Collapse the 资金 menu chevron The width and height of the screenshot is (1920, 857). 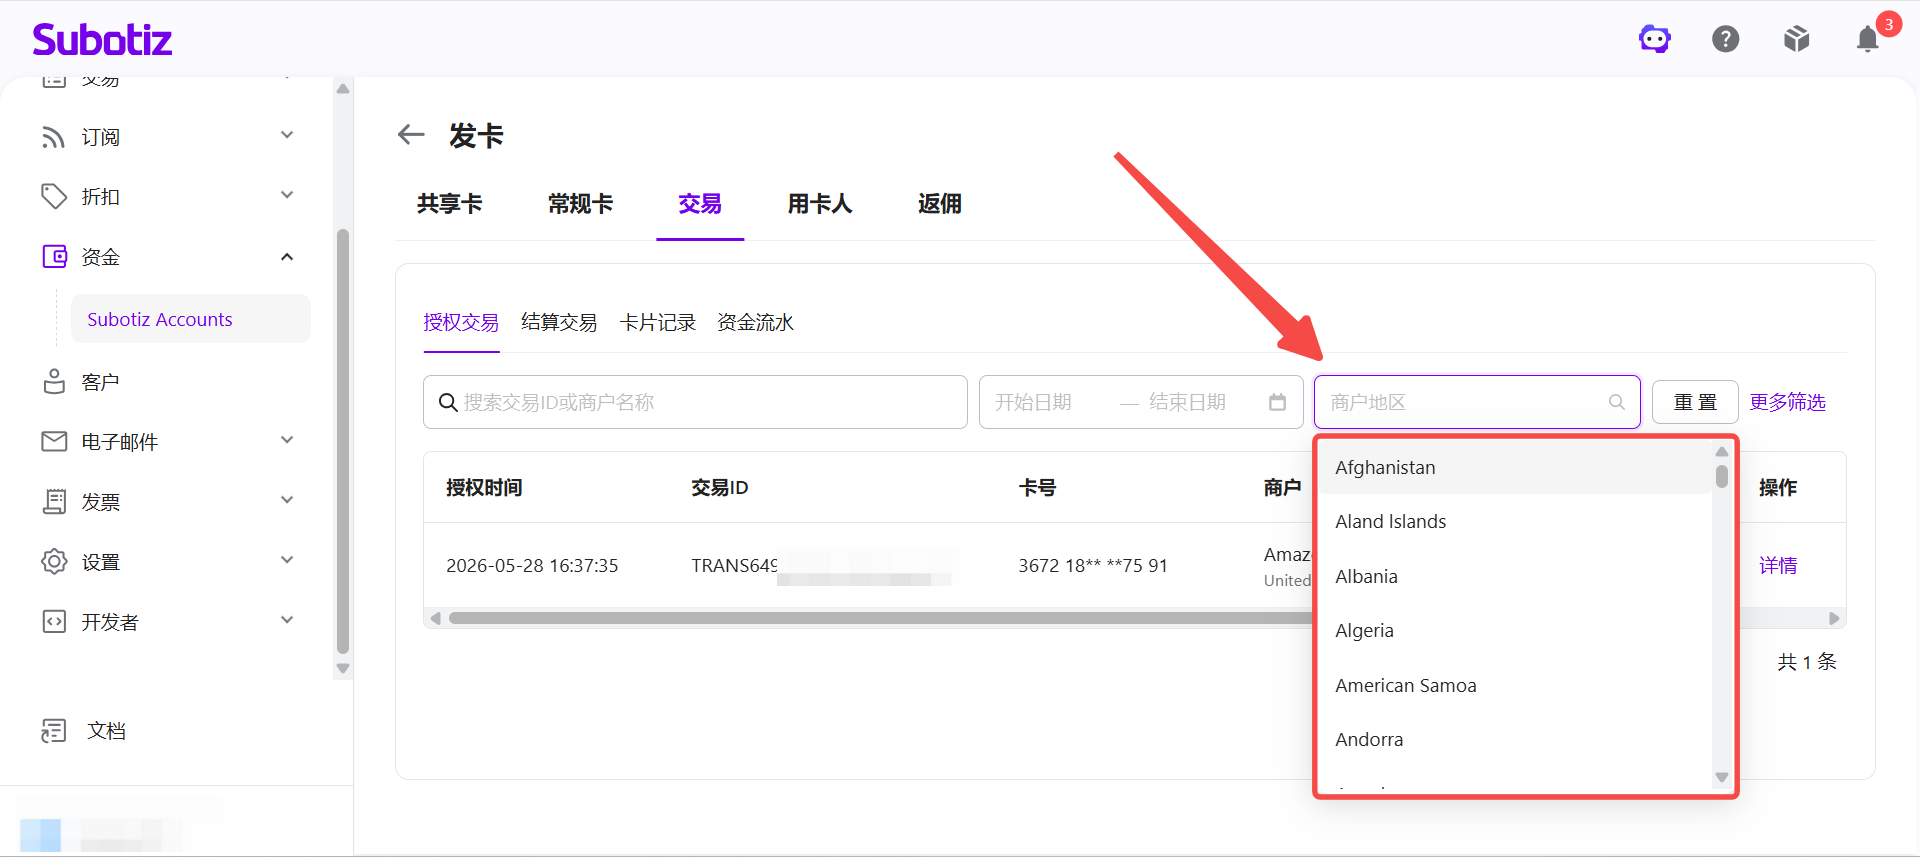tap(287, 257)
